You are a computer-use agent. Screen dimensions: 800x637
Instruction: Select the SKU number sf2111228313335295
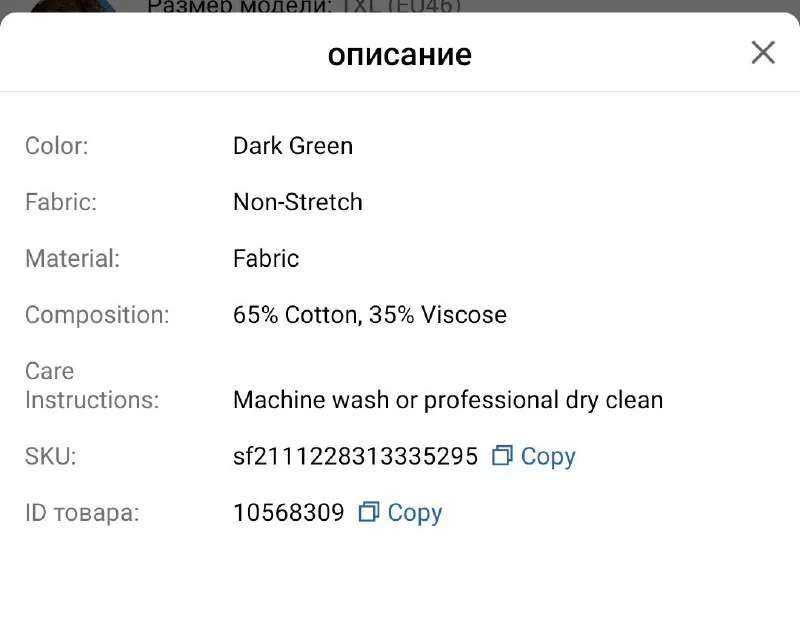click(355, 457)
